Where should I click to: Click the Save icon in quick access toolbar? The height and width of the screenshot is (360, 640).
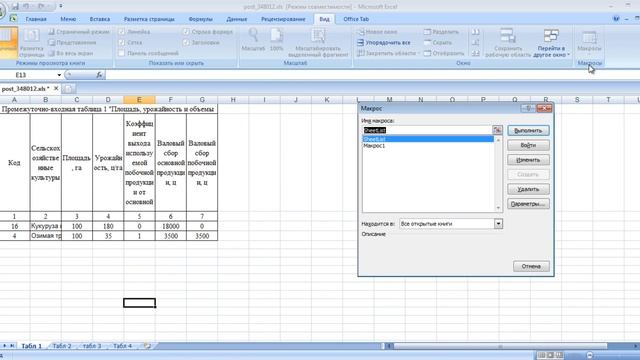pos(15,6)
